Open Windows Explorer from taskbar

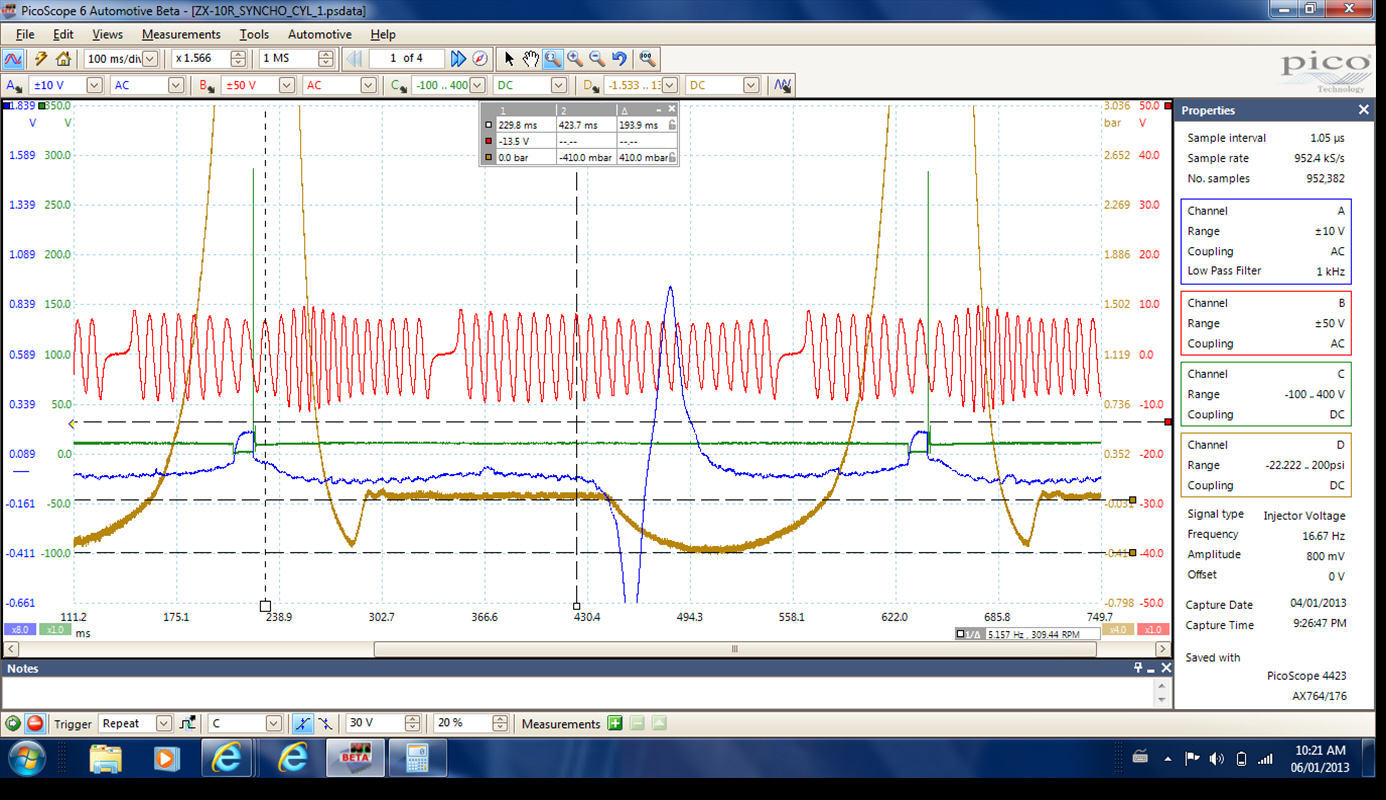point(106,760)
